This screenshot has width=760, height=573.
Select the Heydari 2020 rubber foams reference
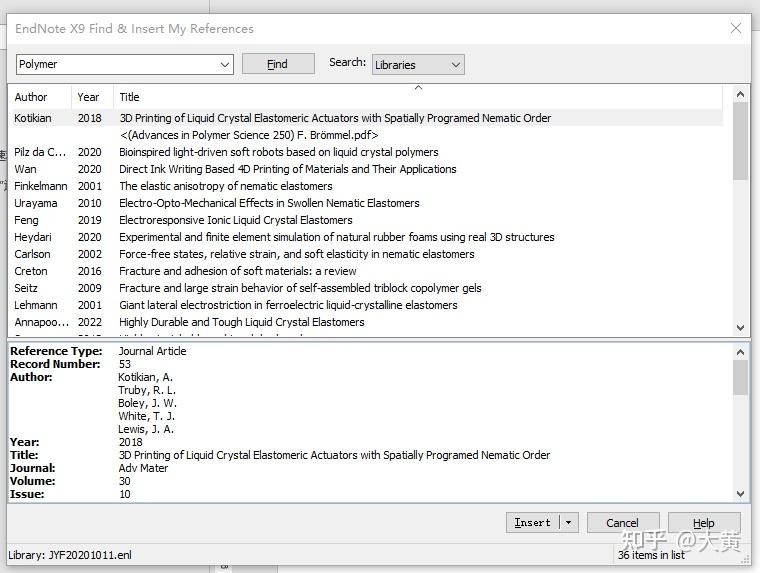[x=366, y=237]
